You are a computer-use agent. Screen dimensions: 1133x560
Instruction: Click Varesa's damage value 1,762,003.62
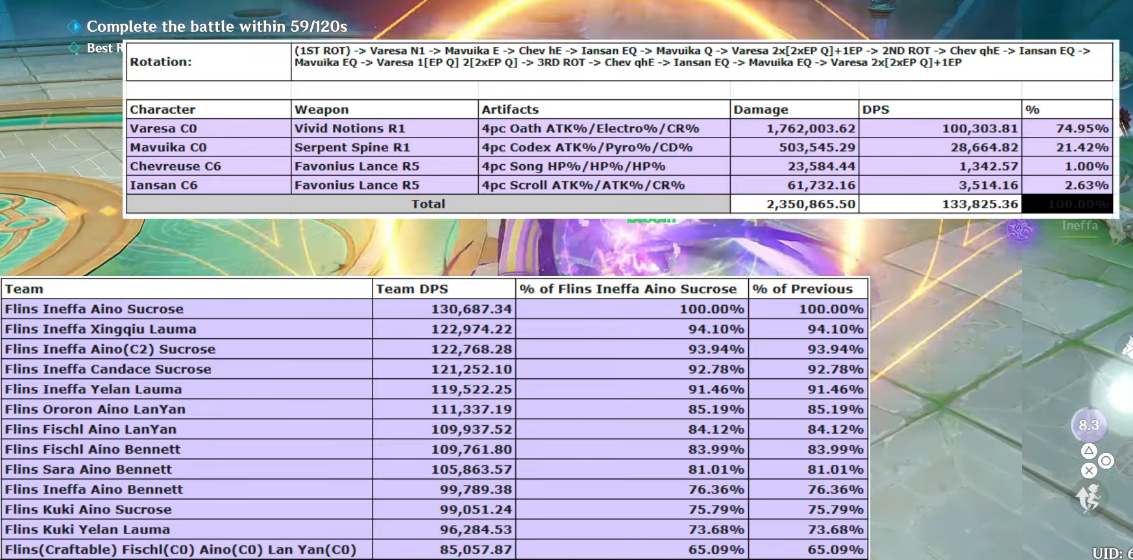(795, 129)
